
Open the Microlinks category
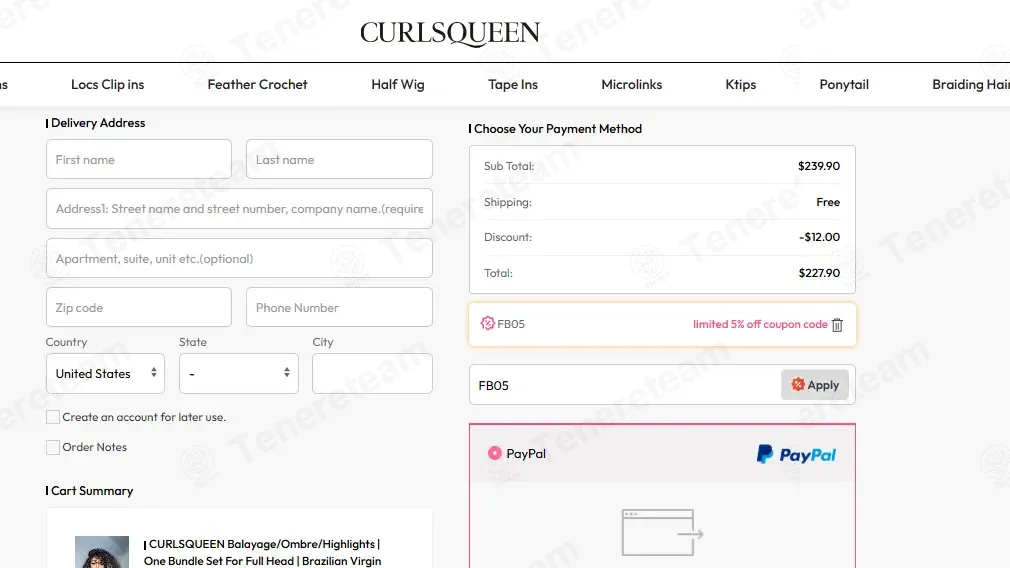tap(631, 84)
